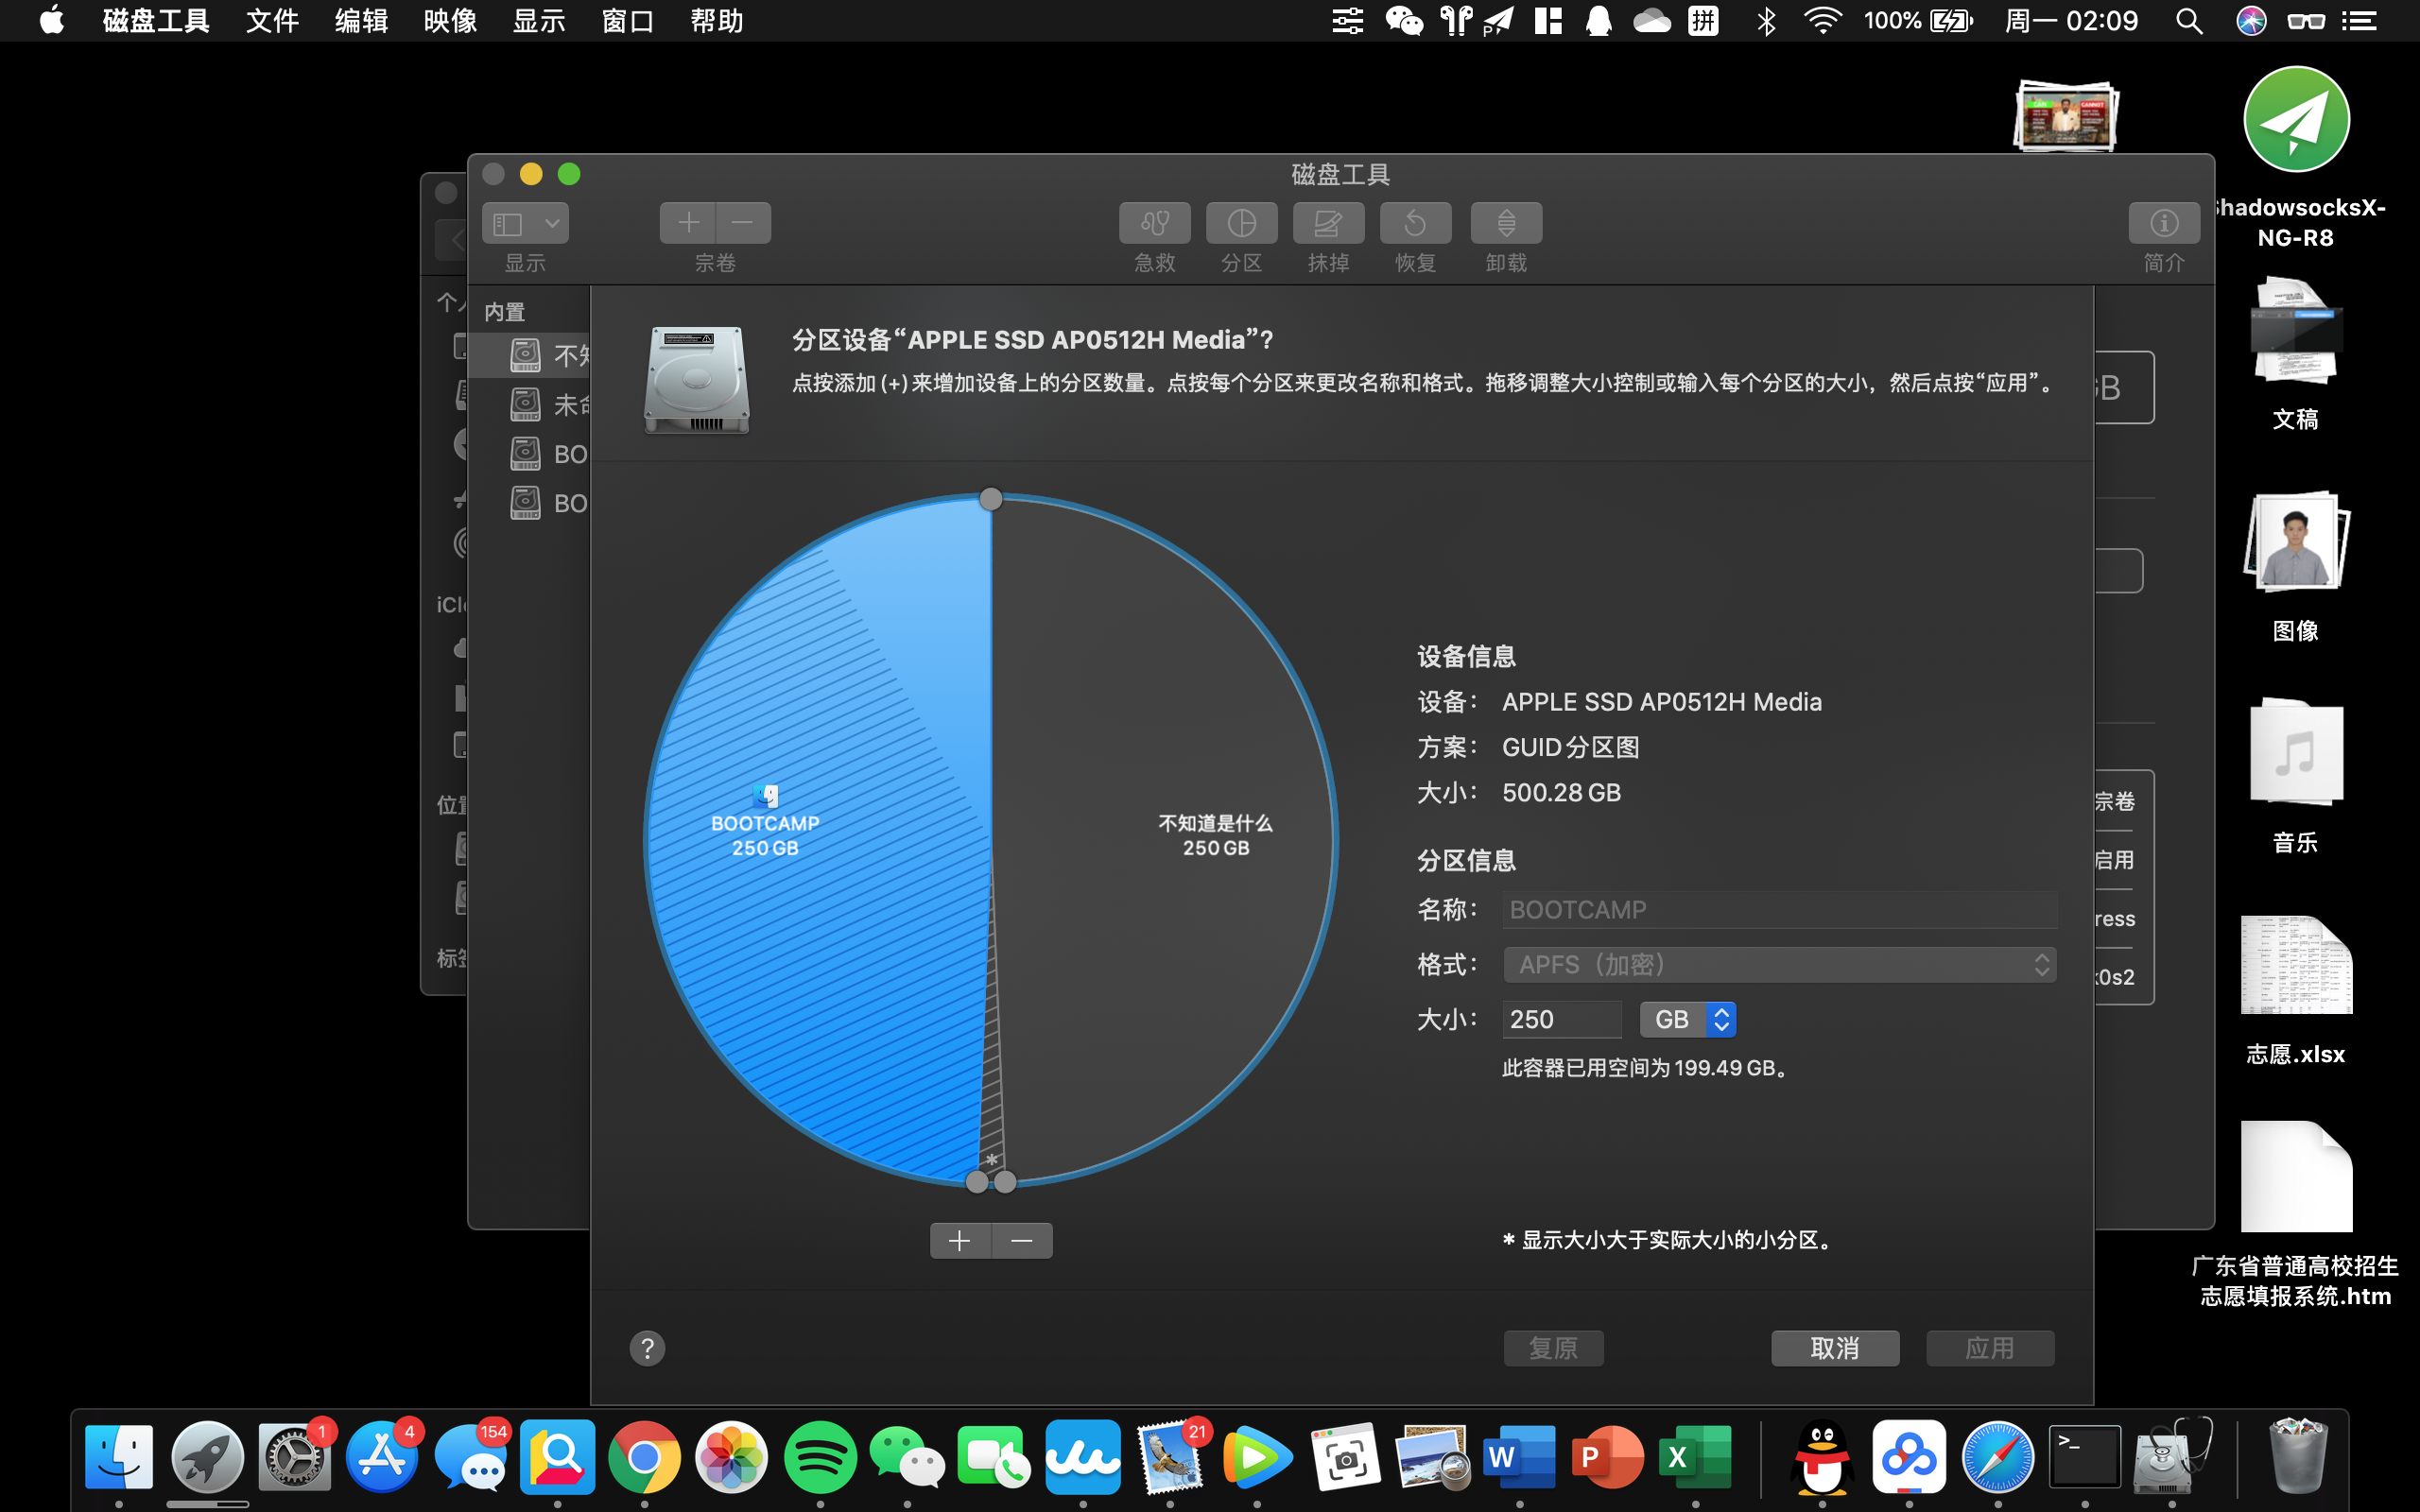Click the Erase (抹掉) toolbar icon

(x=1328, y=223)
